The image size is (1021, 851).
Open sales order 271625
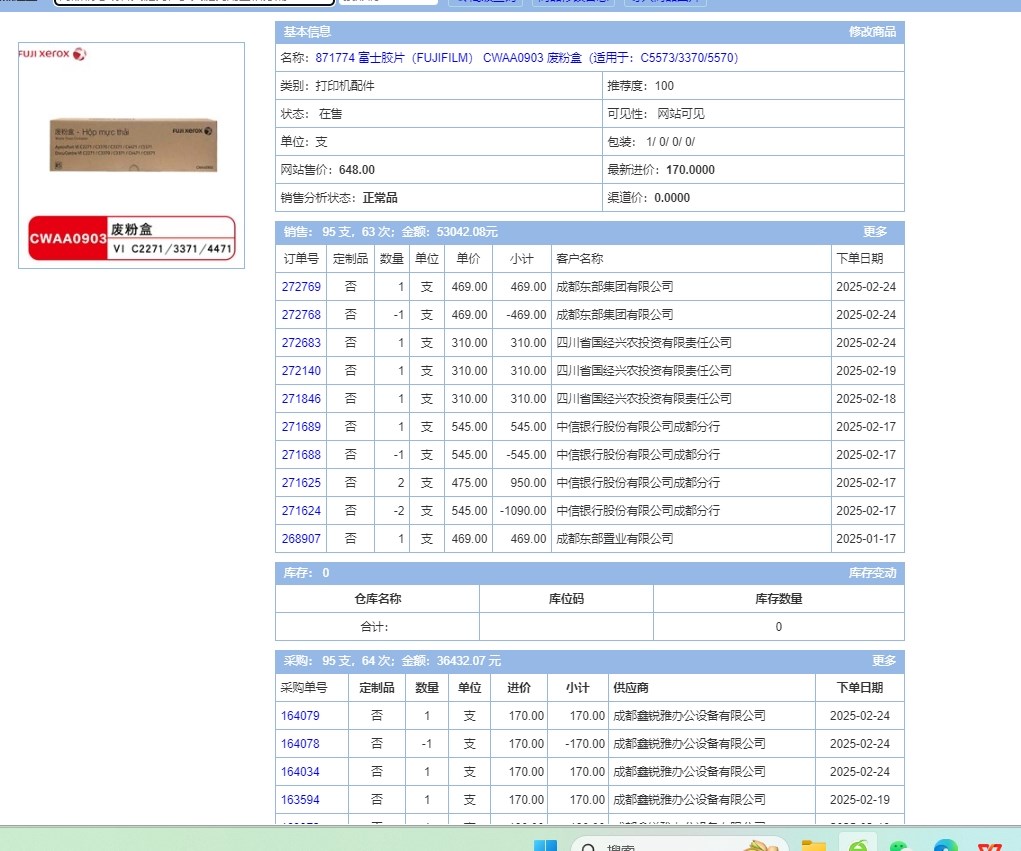point(301,482)
